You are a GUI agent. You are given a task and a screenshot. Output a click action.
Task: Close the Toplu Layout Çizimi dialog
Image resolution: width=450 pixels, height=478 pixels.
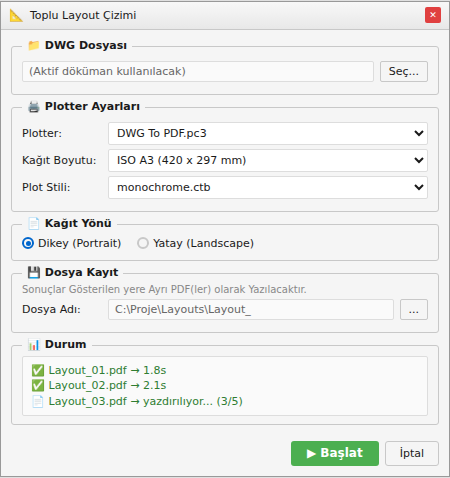(x=433, y=15)
